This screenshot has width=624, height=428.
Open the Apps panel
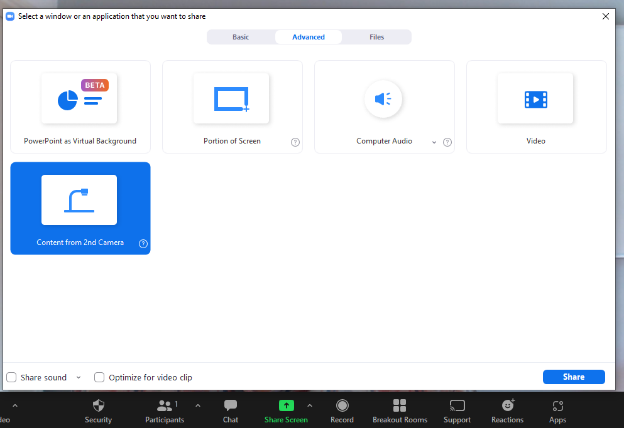coord(558,411)
